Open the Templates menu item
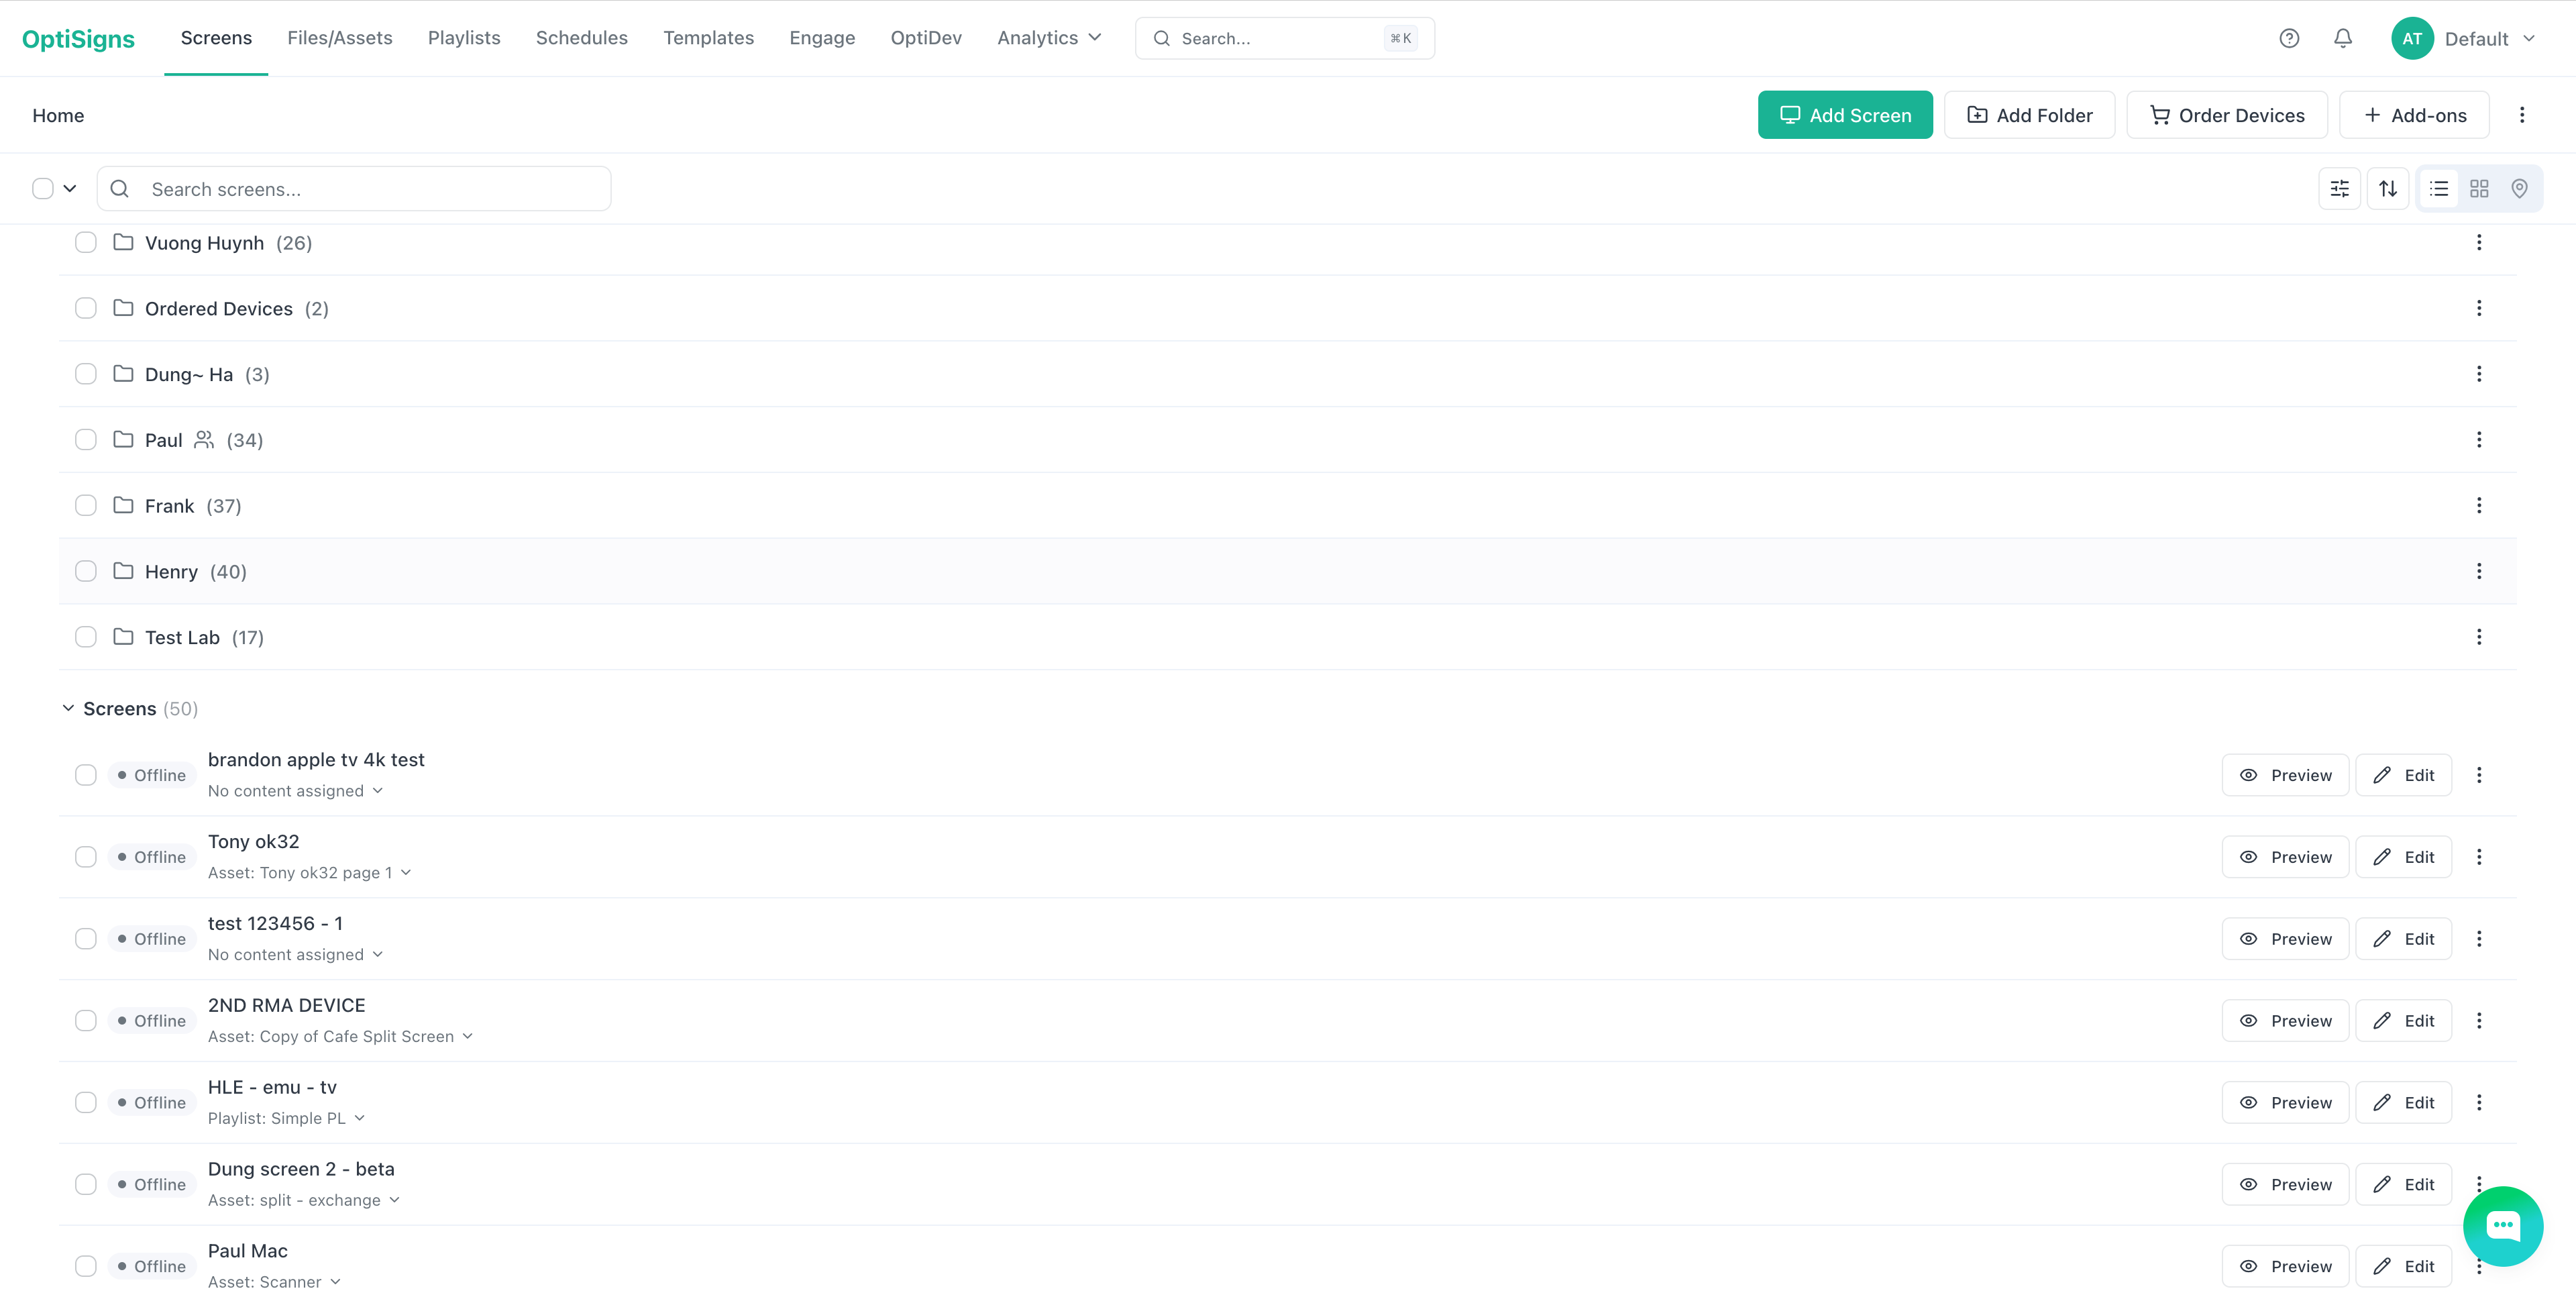The height and width of the screenshot is (1299, 2576). coord(708,37)
